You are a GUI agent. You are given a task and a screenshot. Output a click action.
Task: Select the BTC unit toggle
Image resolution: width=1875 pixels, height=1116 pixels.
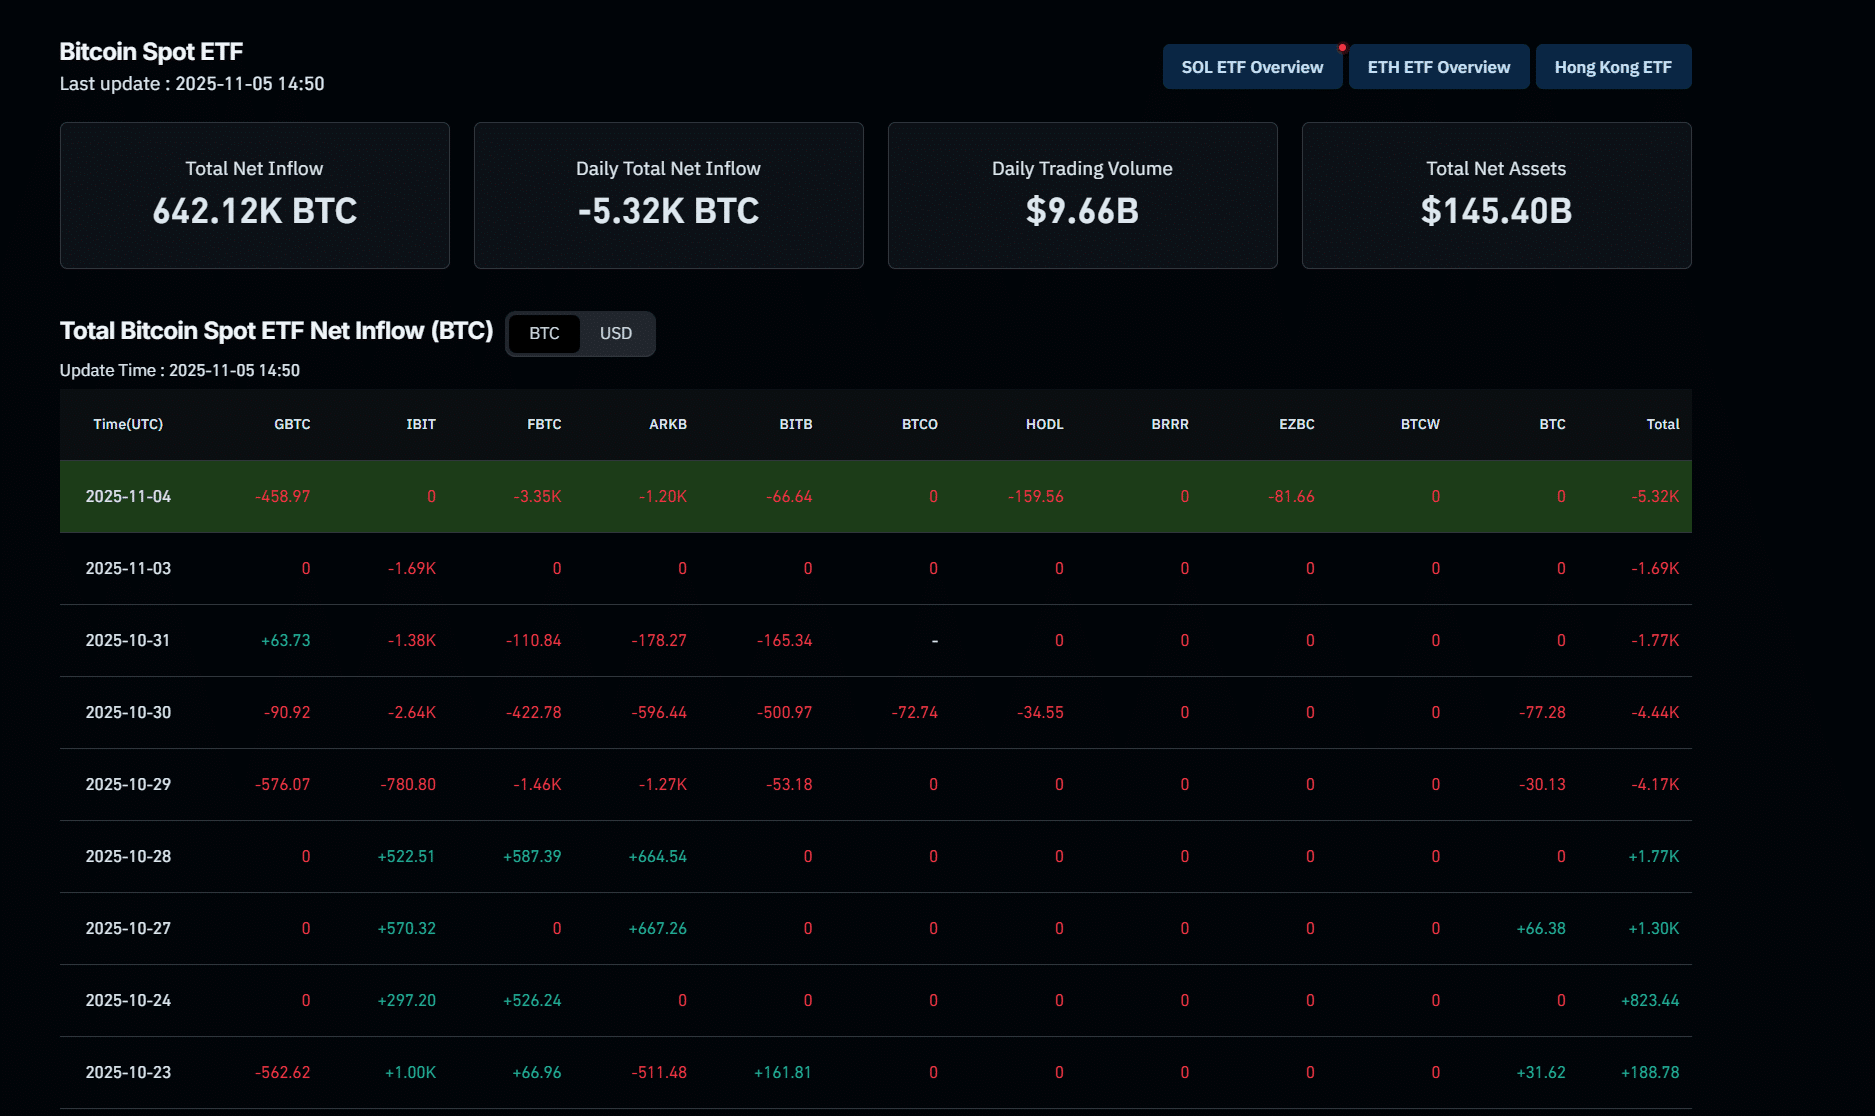pos(544,333)
